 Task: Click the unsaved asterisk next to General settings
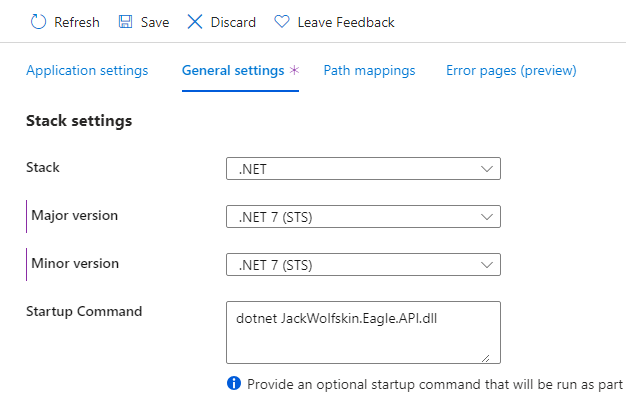pos(294,70)
